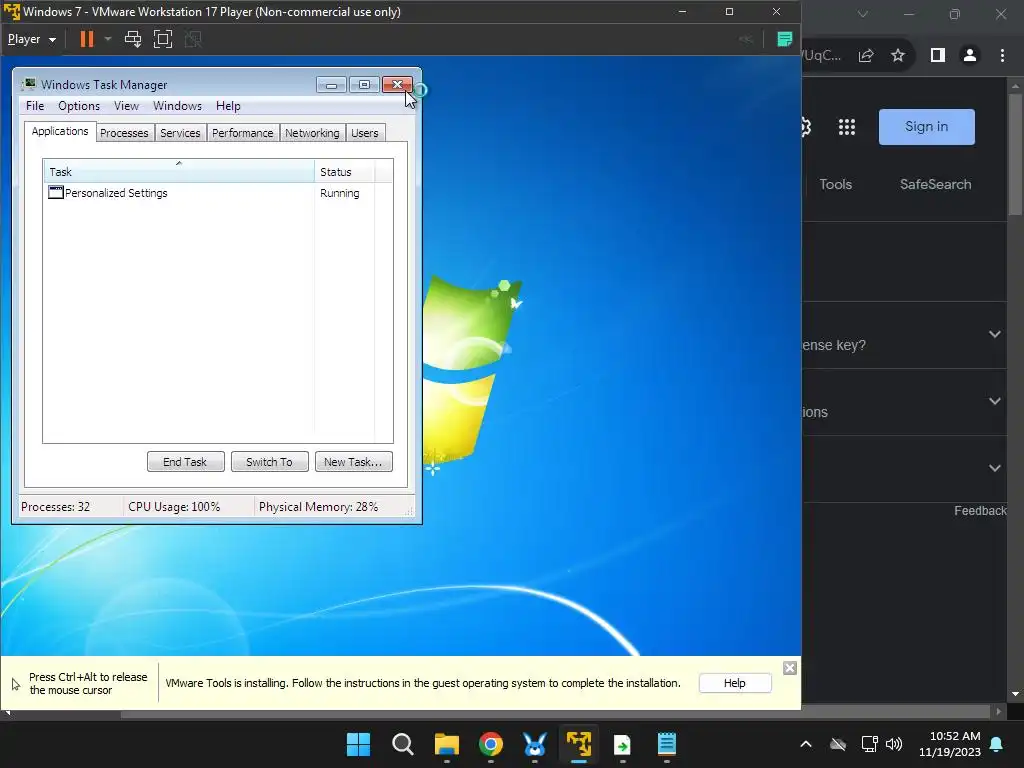Image resolution: width=1024 pixels, height=768 pixels.
Task: Close the Windows Task Manager window
Action: [x=397, y=85]
